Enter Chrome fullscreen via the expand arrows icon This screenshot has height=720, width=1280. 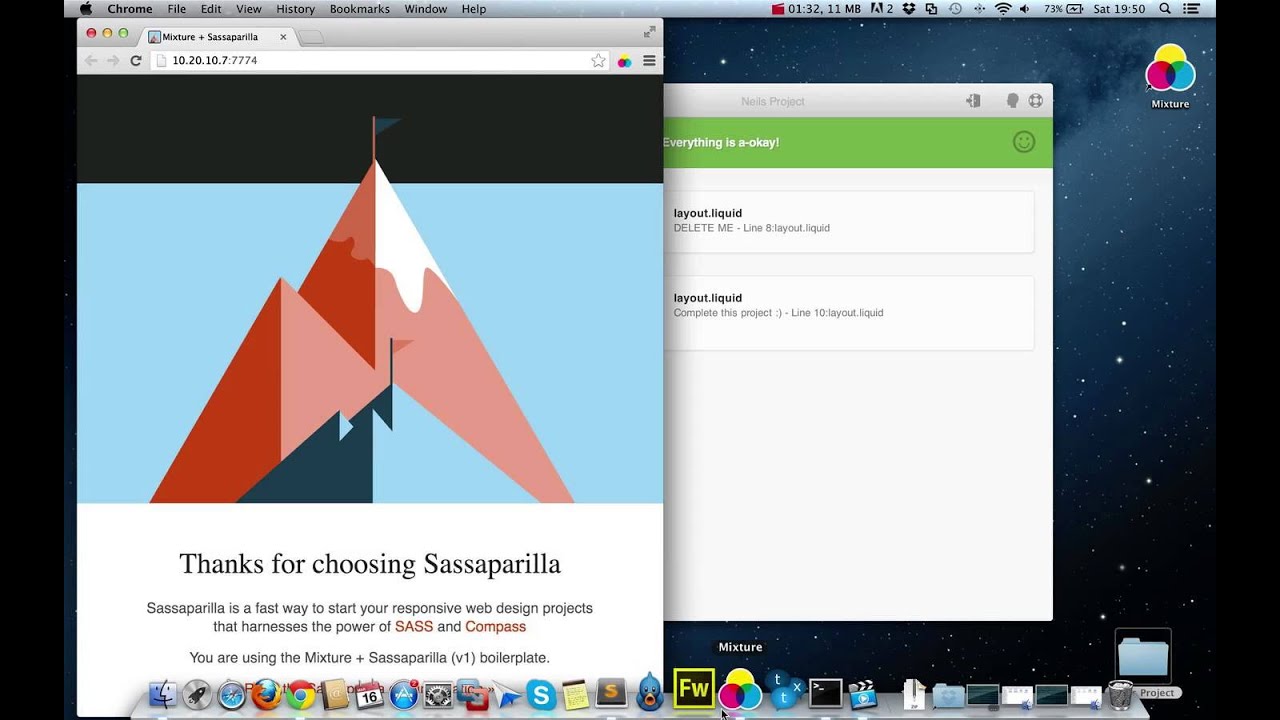click(649, 32)
